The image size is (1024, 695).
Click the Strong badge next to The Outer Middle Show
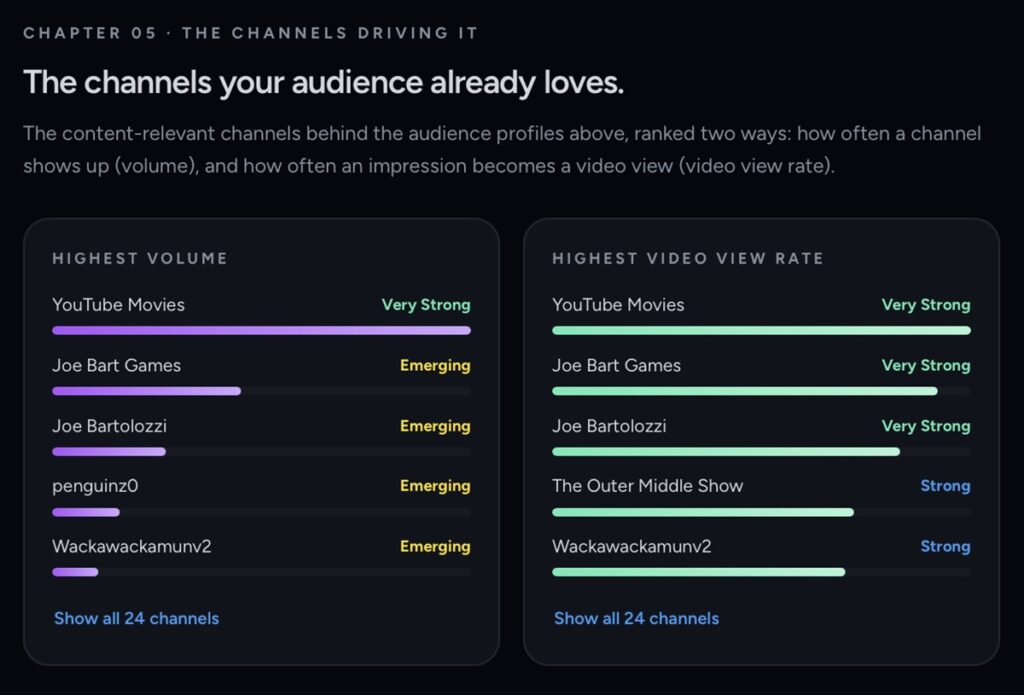(945, 486)
